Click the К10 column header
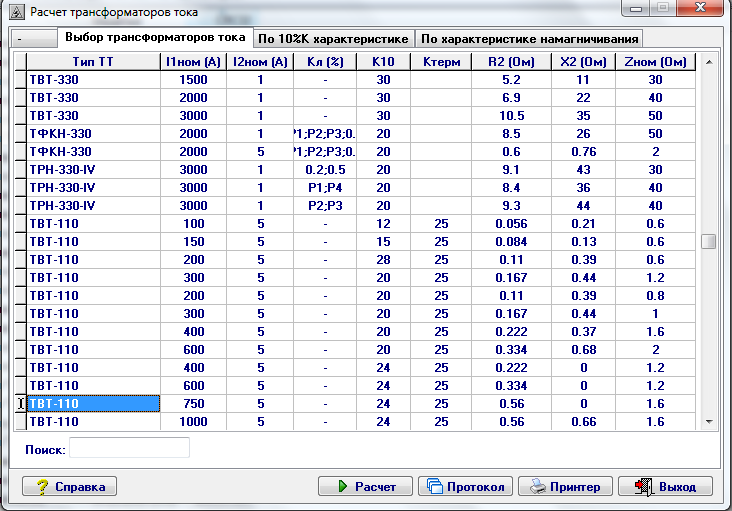732x511 pixels. (383, 62)
